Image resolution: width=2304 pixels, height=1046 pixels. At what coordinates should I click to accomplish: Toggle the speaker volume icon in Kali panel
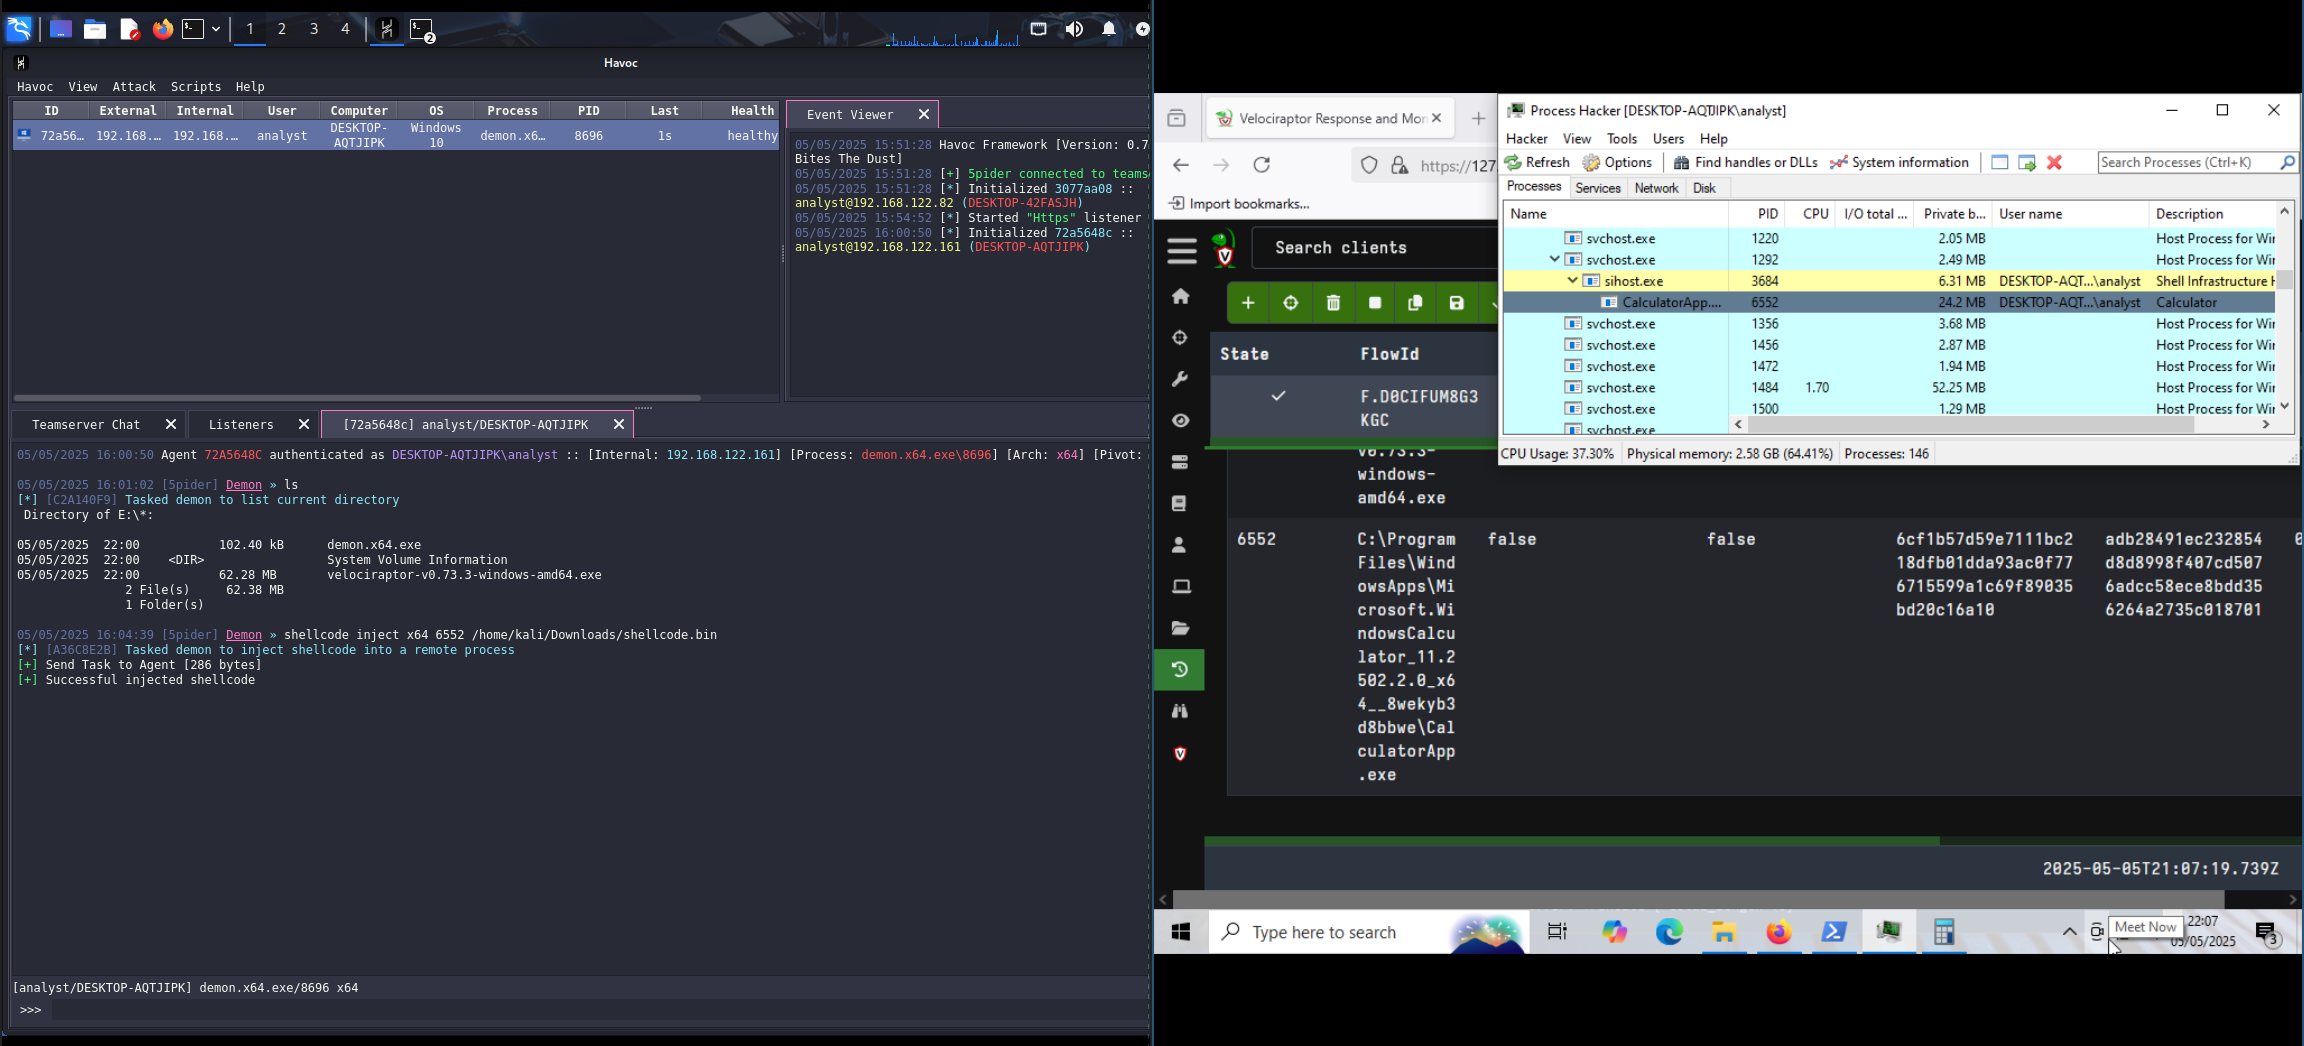[1074, 29]
